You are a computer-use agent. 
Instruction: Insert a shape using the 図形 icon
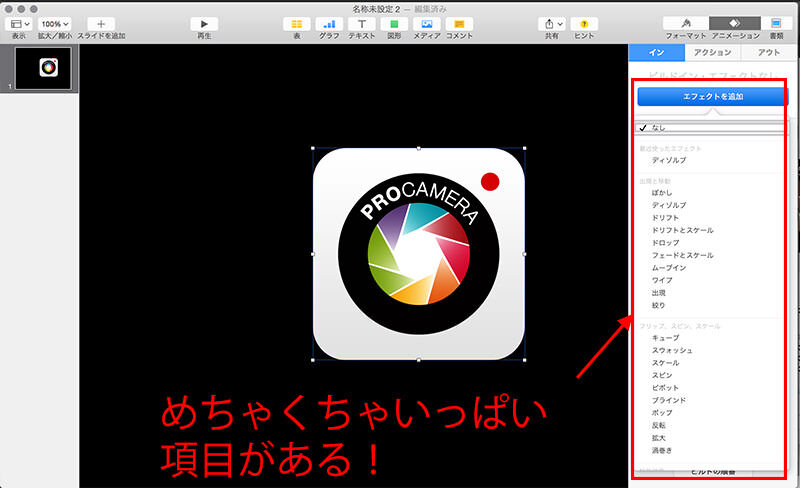(394, 24)
